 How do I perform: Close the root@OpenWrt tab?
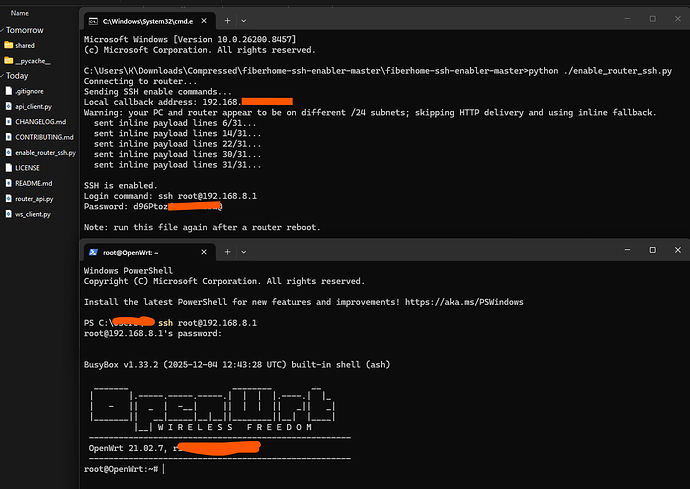click(204, 252)
